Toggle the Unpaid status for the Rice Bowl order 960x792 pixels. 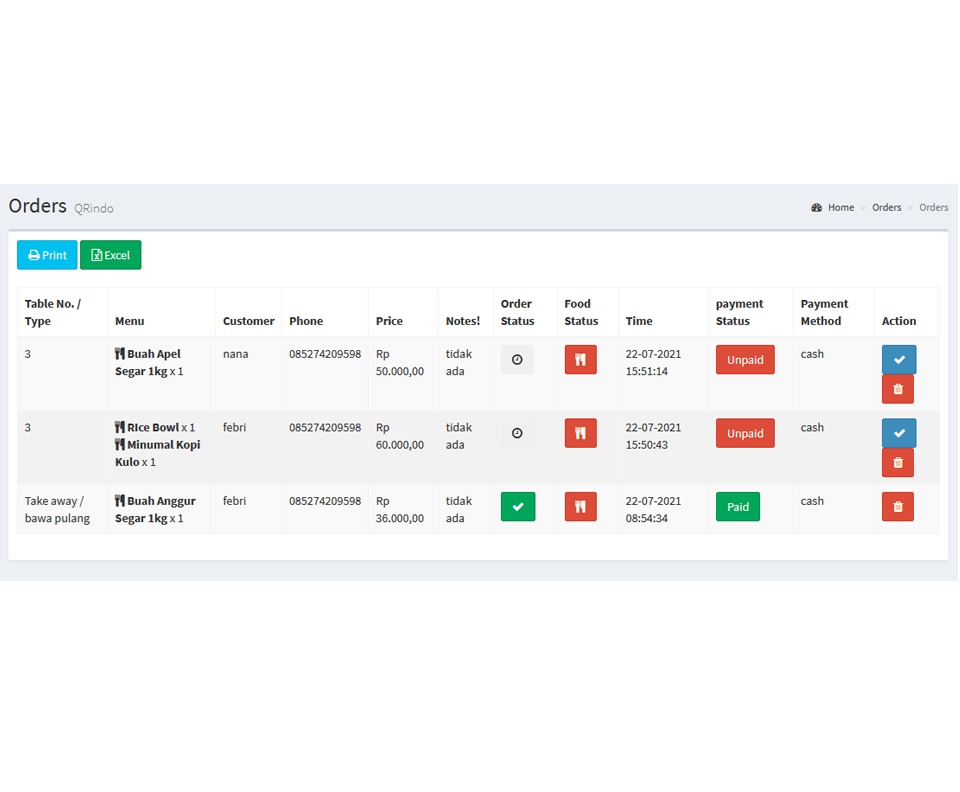tap(745, 433)
